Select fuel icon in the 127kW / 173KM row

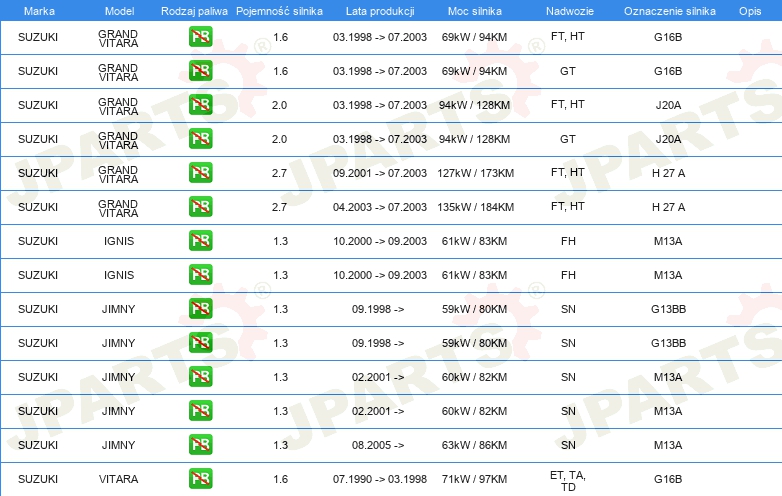(x=200, y=173)
